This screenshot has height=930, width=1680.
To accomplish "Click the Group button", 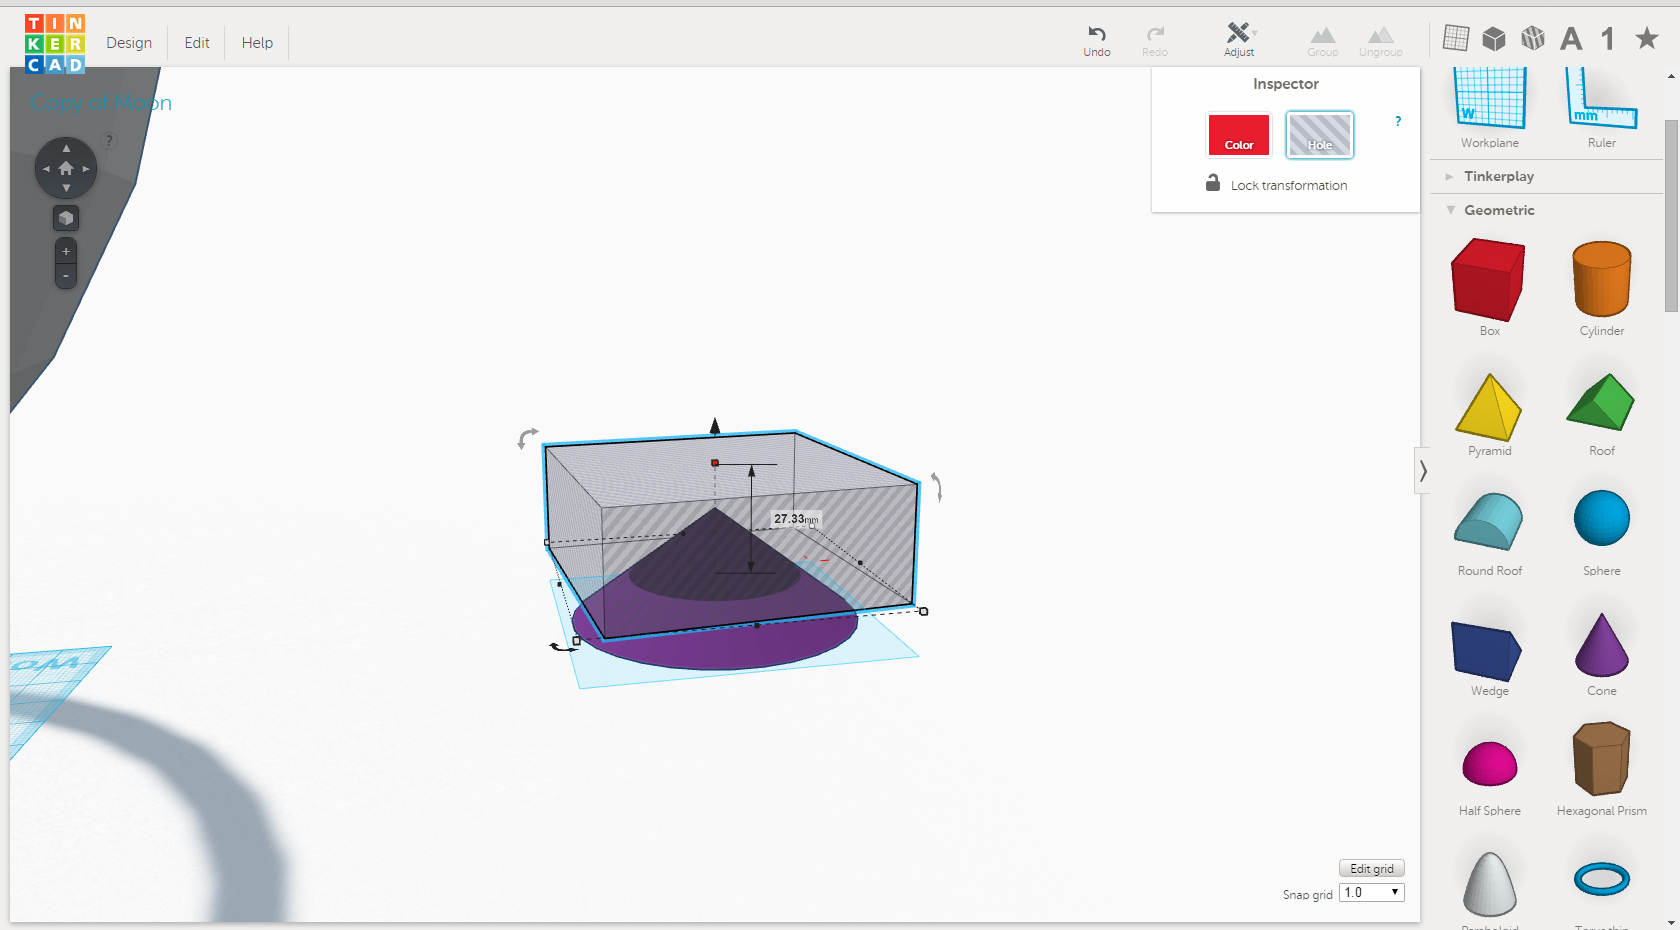I will coord(1322,42).
